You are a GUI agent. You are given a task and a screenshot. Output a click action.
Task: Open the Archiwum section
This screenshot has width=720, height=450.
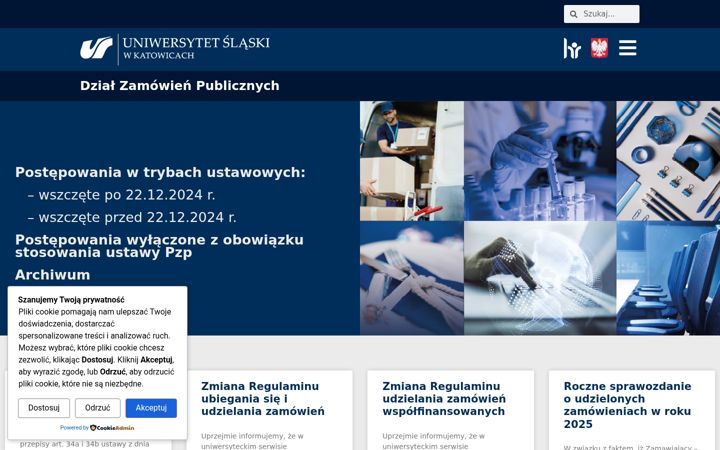pyautogui.click(x=52, y=275)
